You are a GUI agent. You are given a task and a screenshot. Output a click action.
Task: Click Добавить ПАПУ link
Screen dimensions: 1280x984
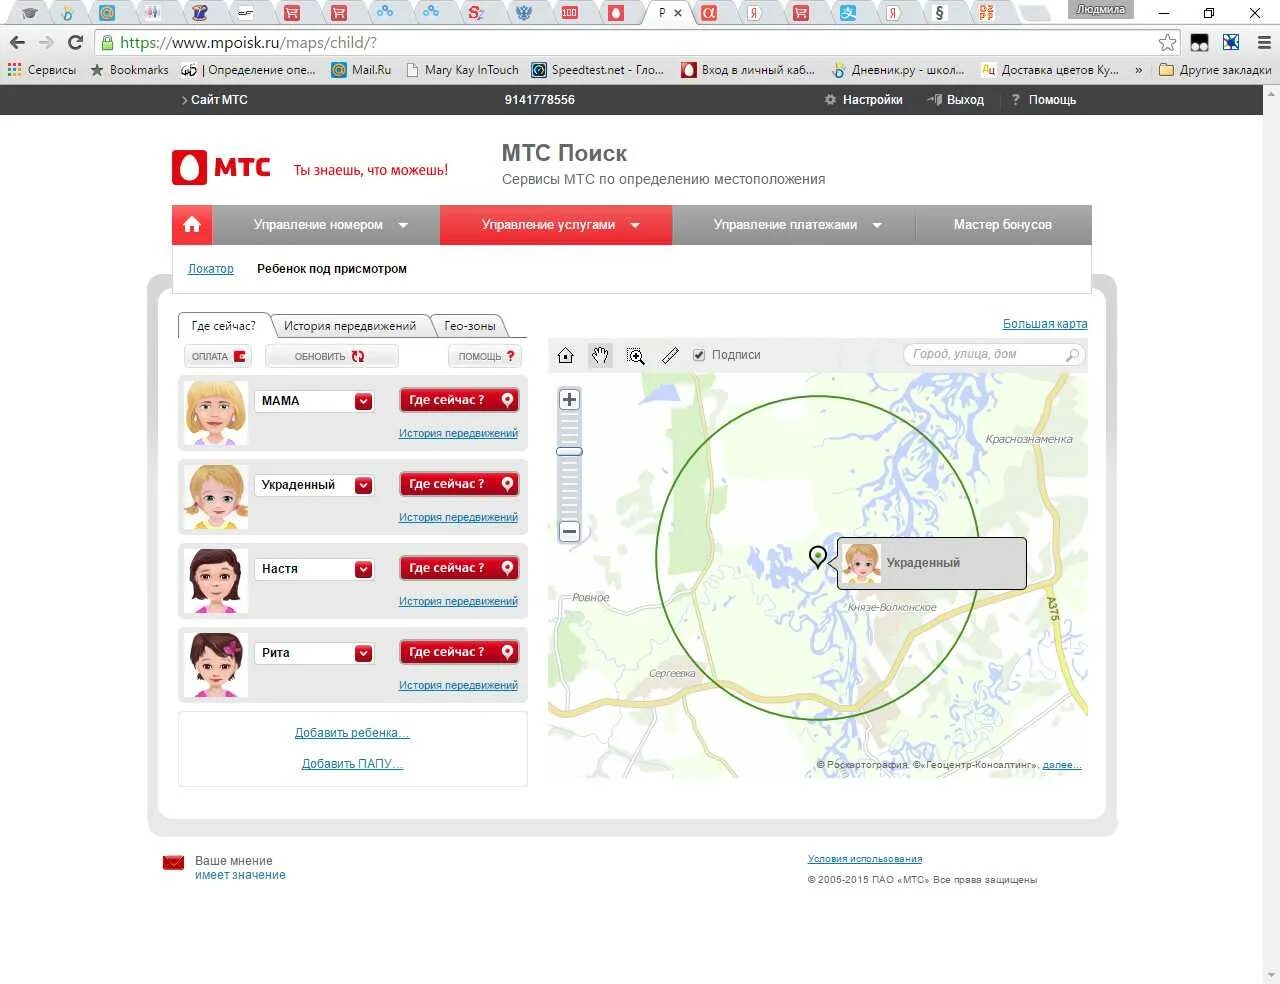[x=352, y=764]
